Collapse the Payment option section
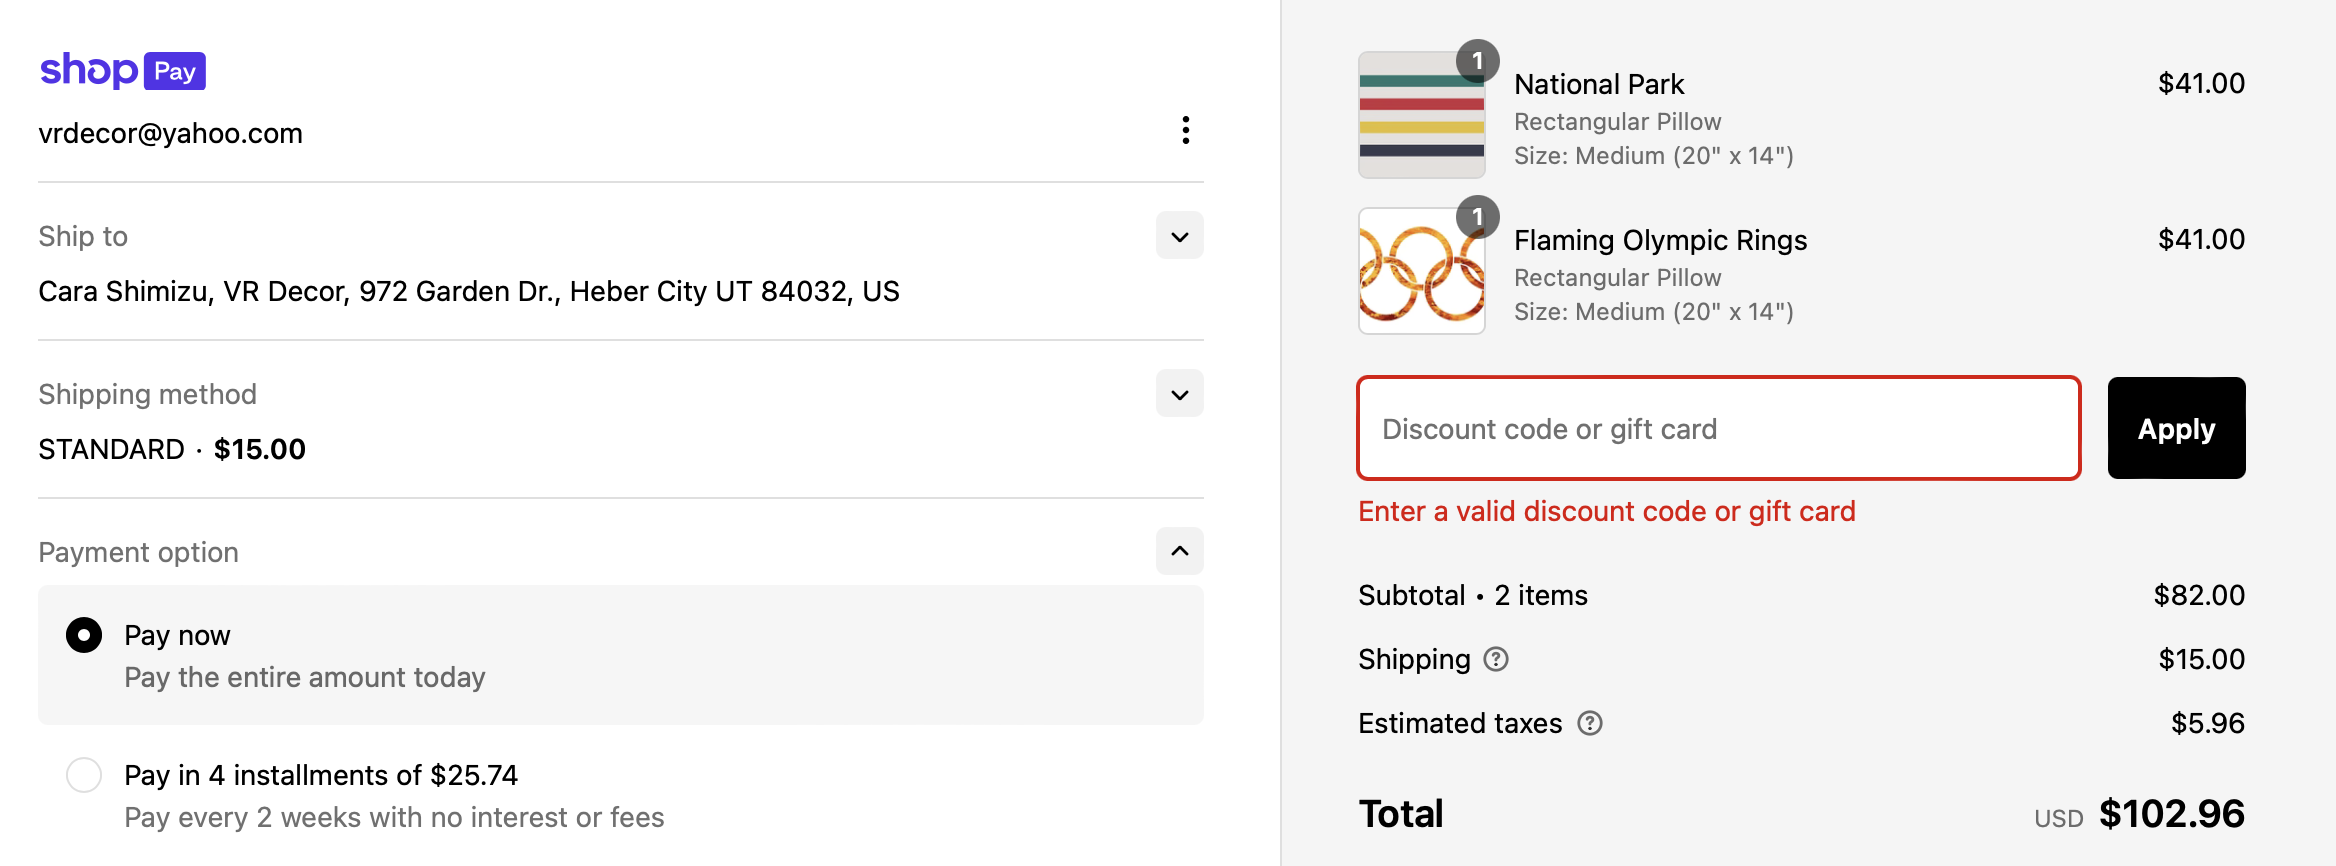Image resolution: width=2336 pixels, height=866 pixels. [1180, 551]
